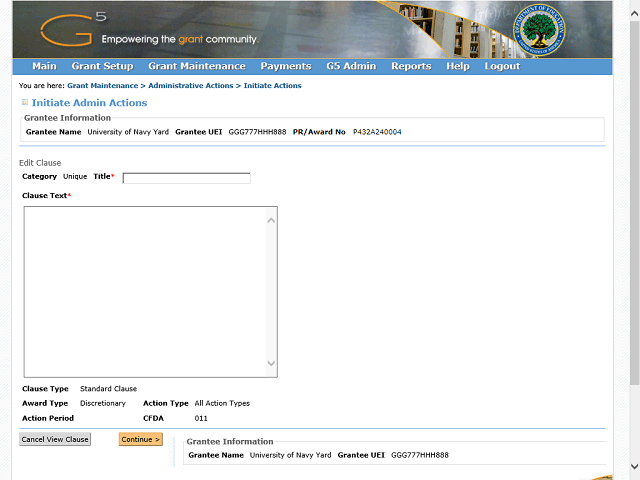Image resolution: width=640 pixels, height=480 pixels.
Task: Click Logout in the navigation bar
Action: [x=502, y=66]
